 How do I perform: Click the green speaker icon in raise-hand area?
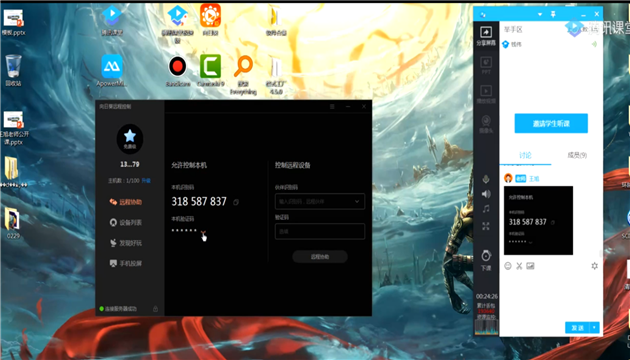click(x=594, y=44)
